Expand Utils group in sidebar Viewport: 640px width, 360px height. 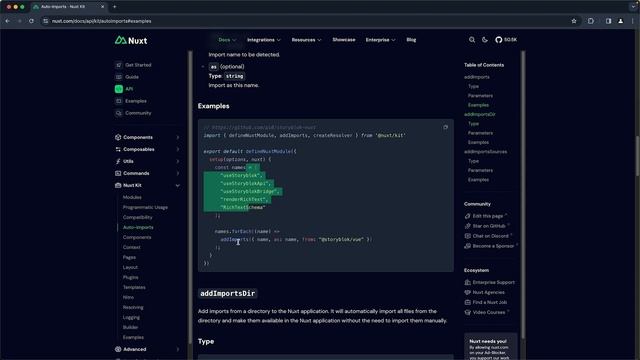click(x=147, y=161)
